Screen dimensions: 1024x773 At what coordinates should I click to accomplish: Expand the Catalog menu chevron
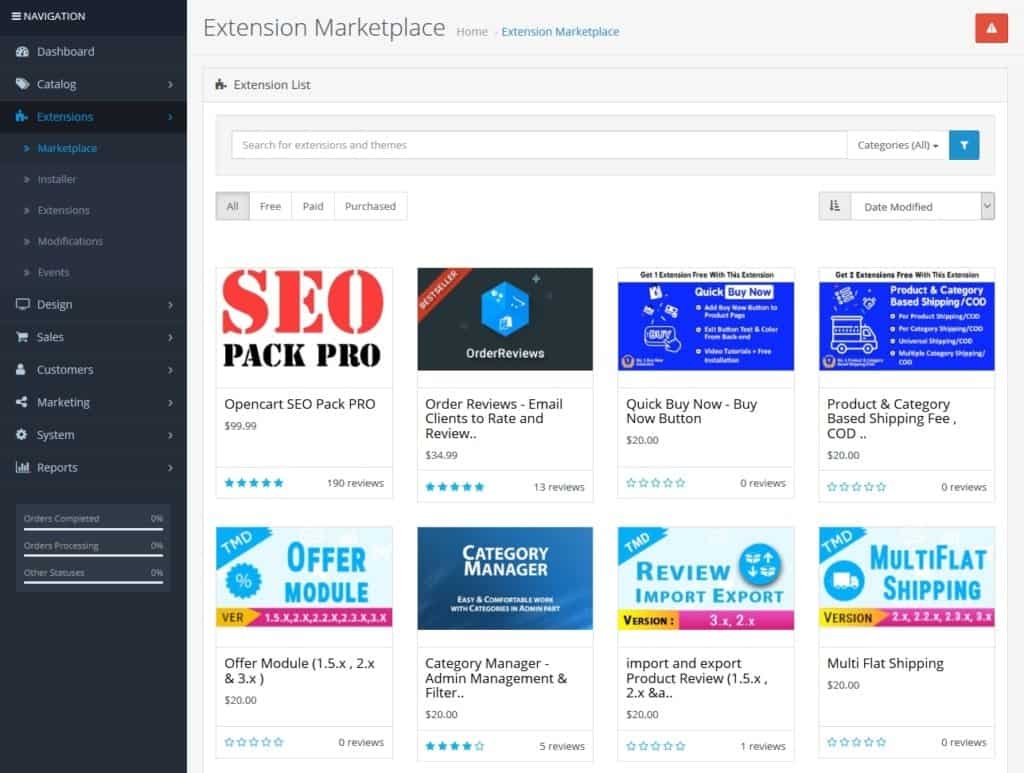coord(170,84)
